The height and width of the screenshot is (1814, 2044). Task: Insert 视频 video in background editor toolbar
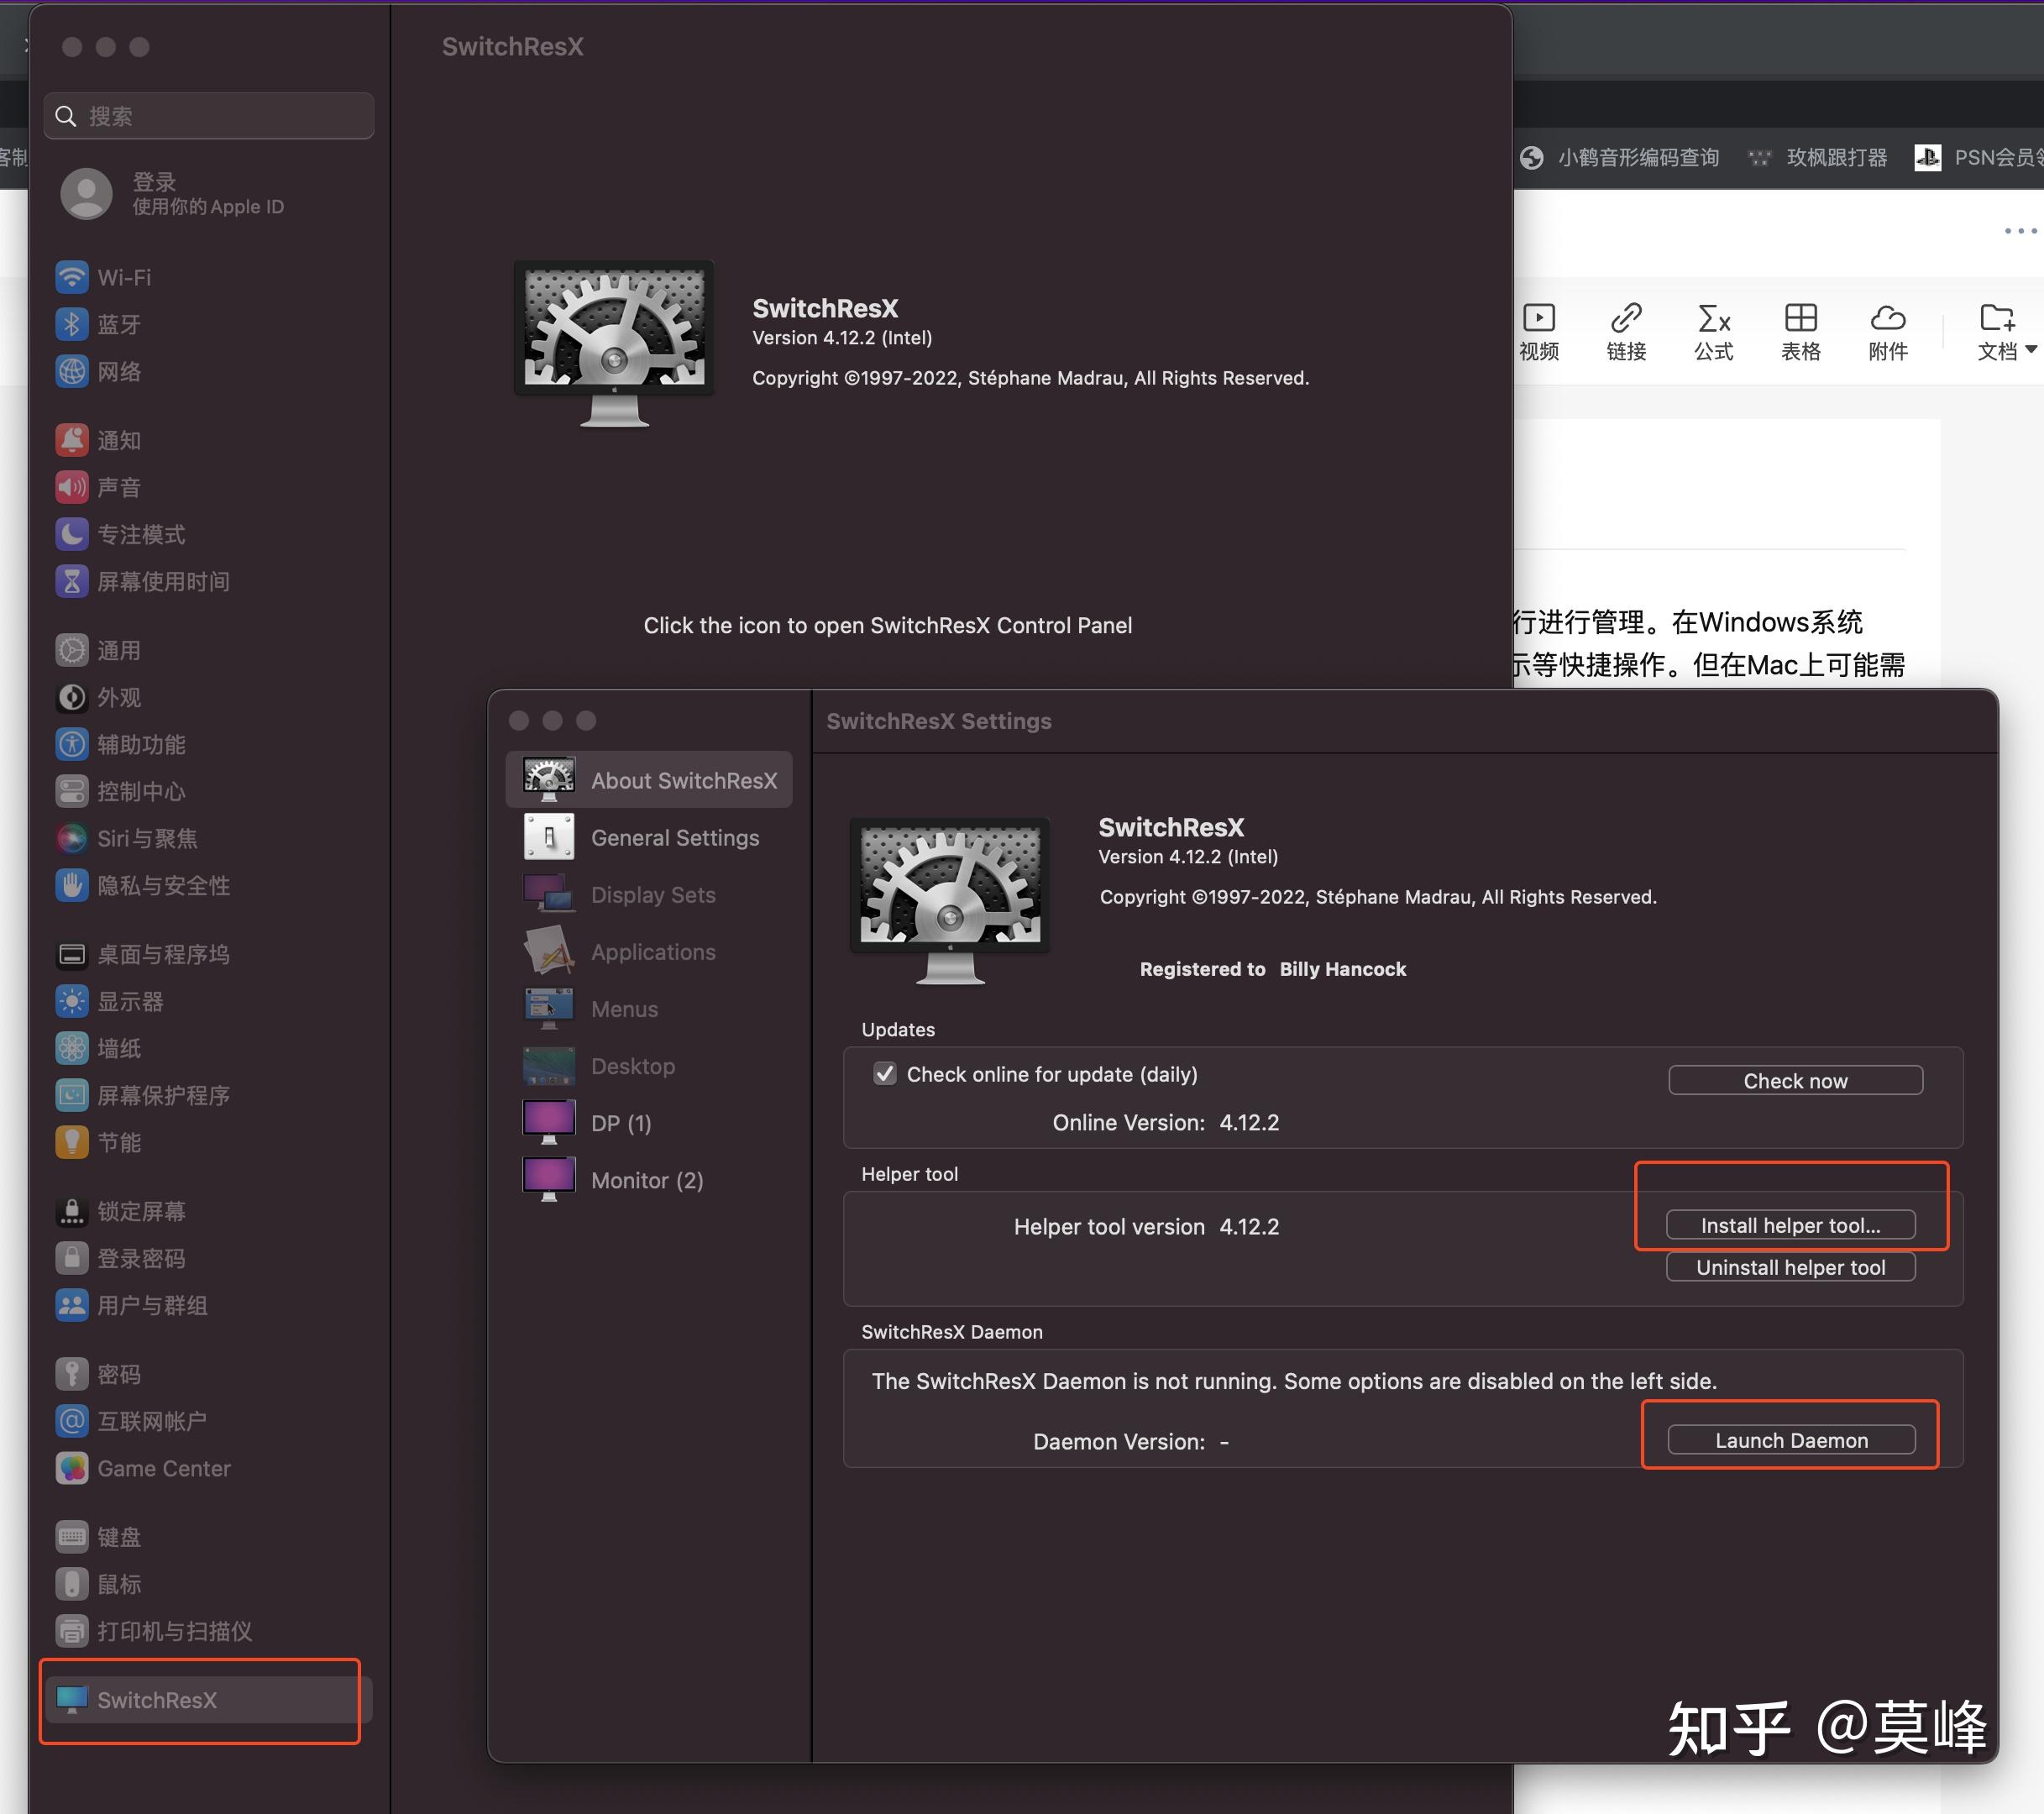[1539, 332]
